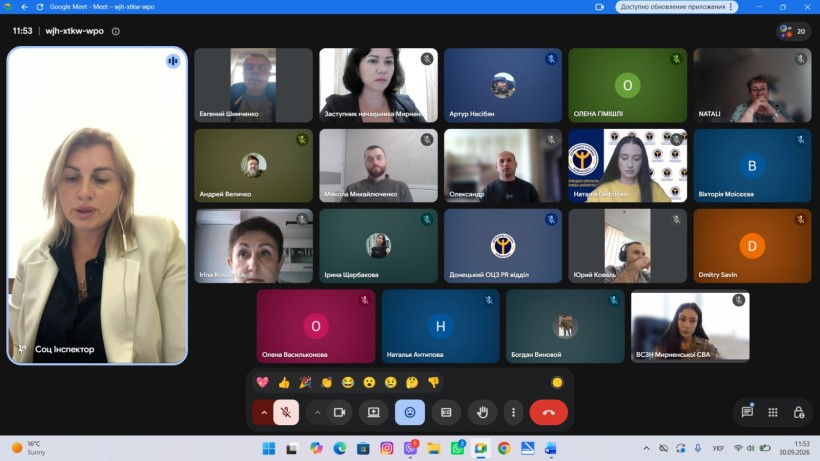Send the thumbs down reaction
This screenshot has width=820, height=461.
[434, 383]
